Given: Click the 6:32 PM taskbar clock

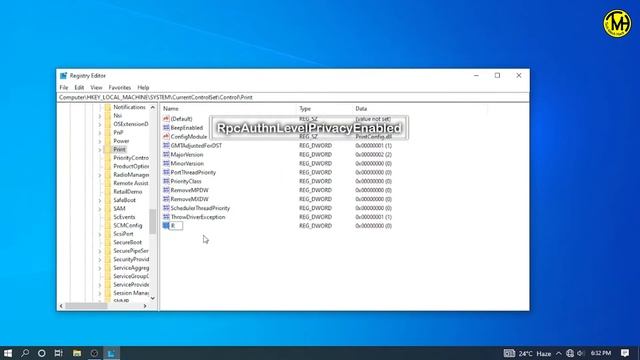Looking at the screenshot, I should 601,353.
